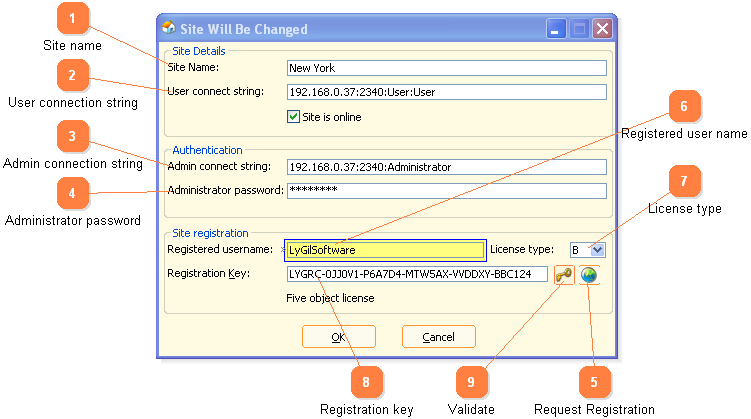The height and width of the screenshot is (419, 751).
Task: Click the Site registration group label
Action: pos(210,233)
